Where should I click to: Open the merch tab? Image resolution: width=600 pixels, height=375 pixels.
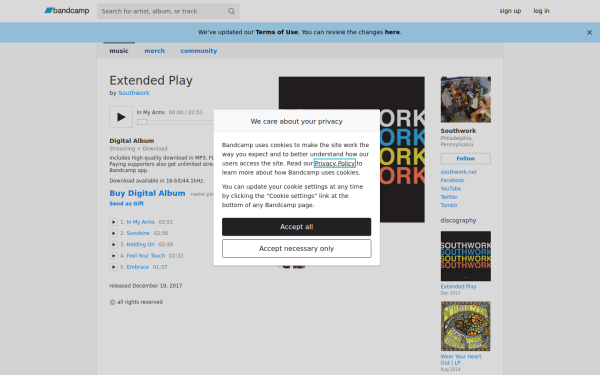click(x=155, y=51)
